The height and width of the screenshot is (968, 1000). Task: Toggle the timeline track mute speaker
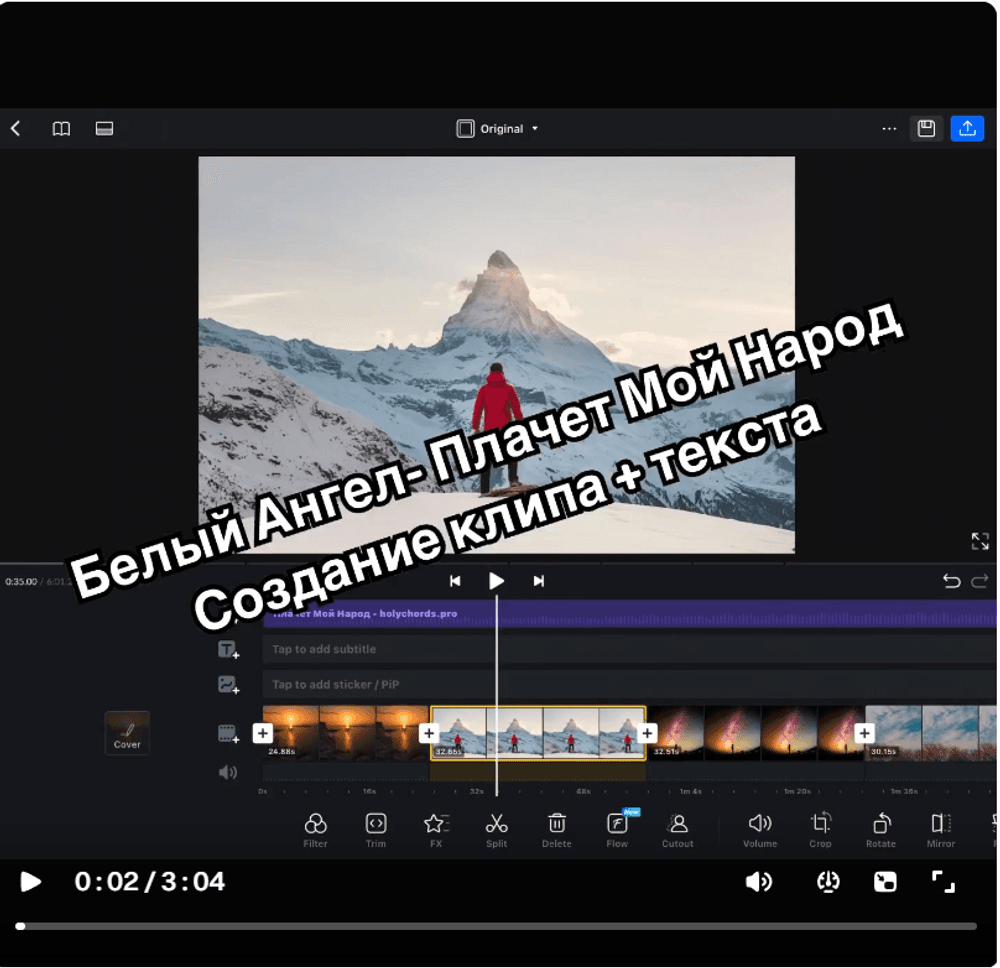tap(228, 772)
